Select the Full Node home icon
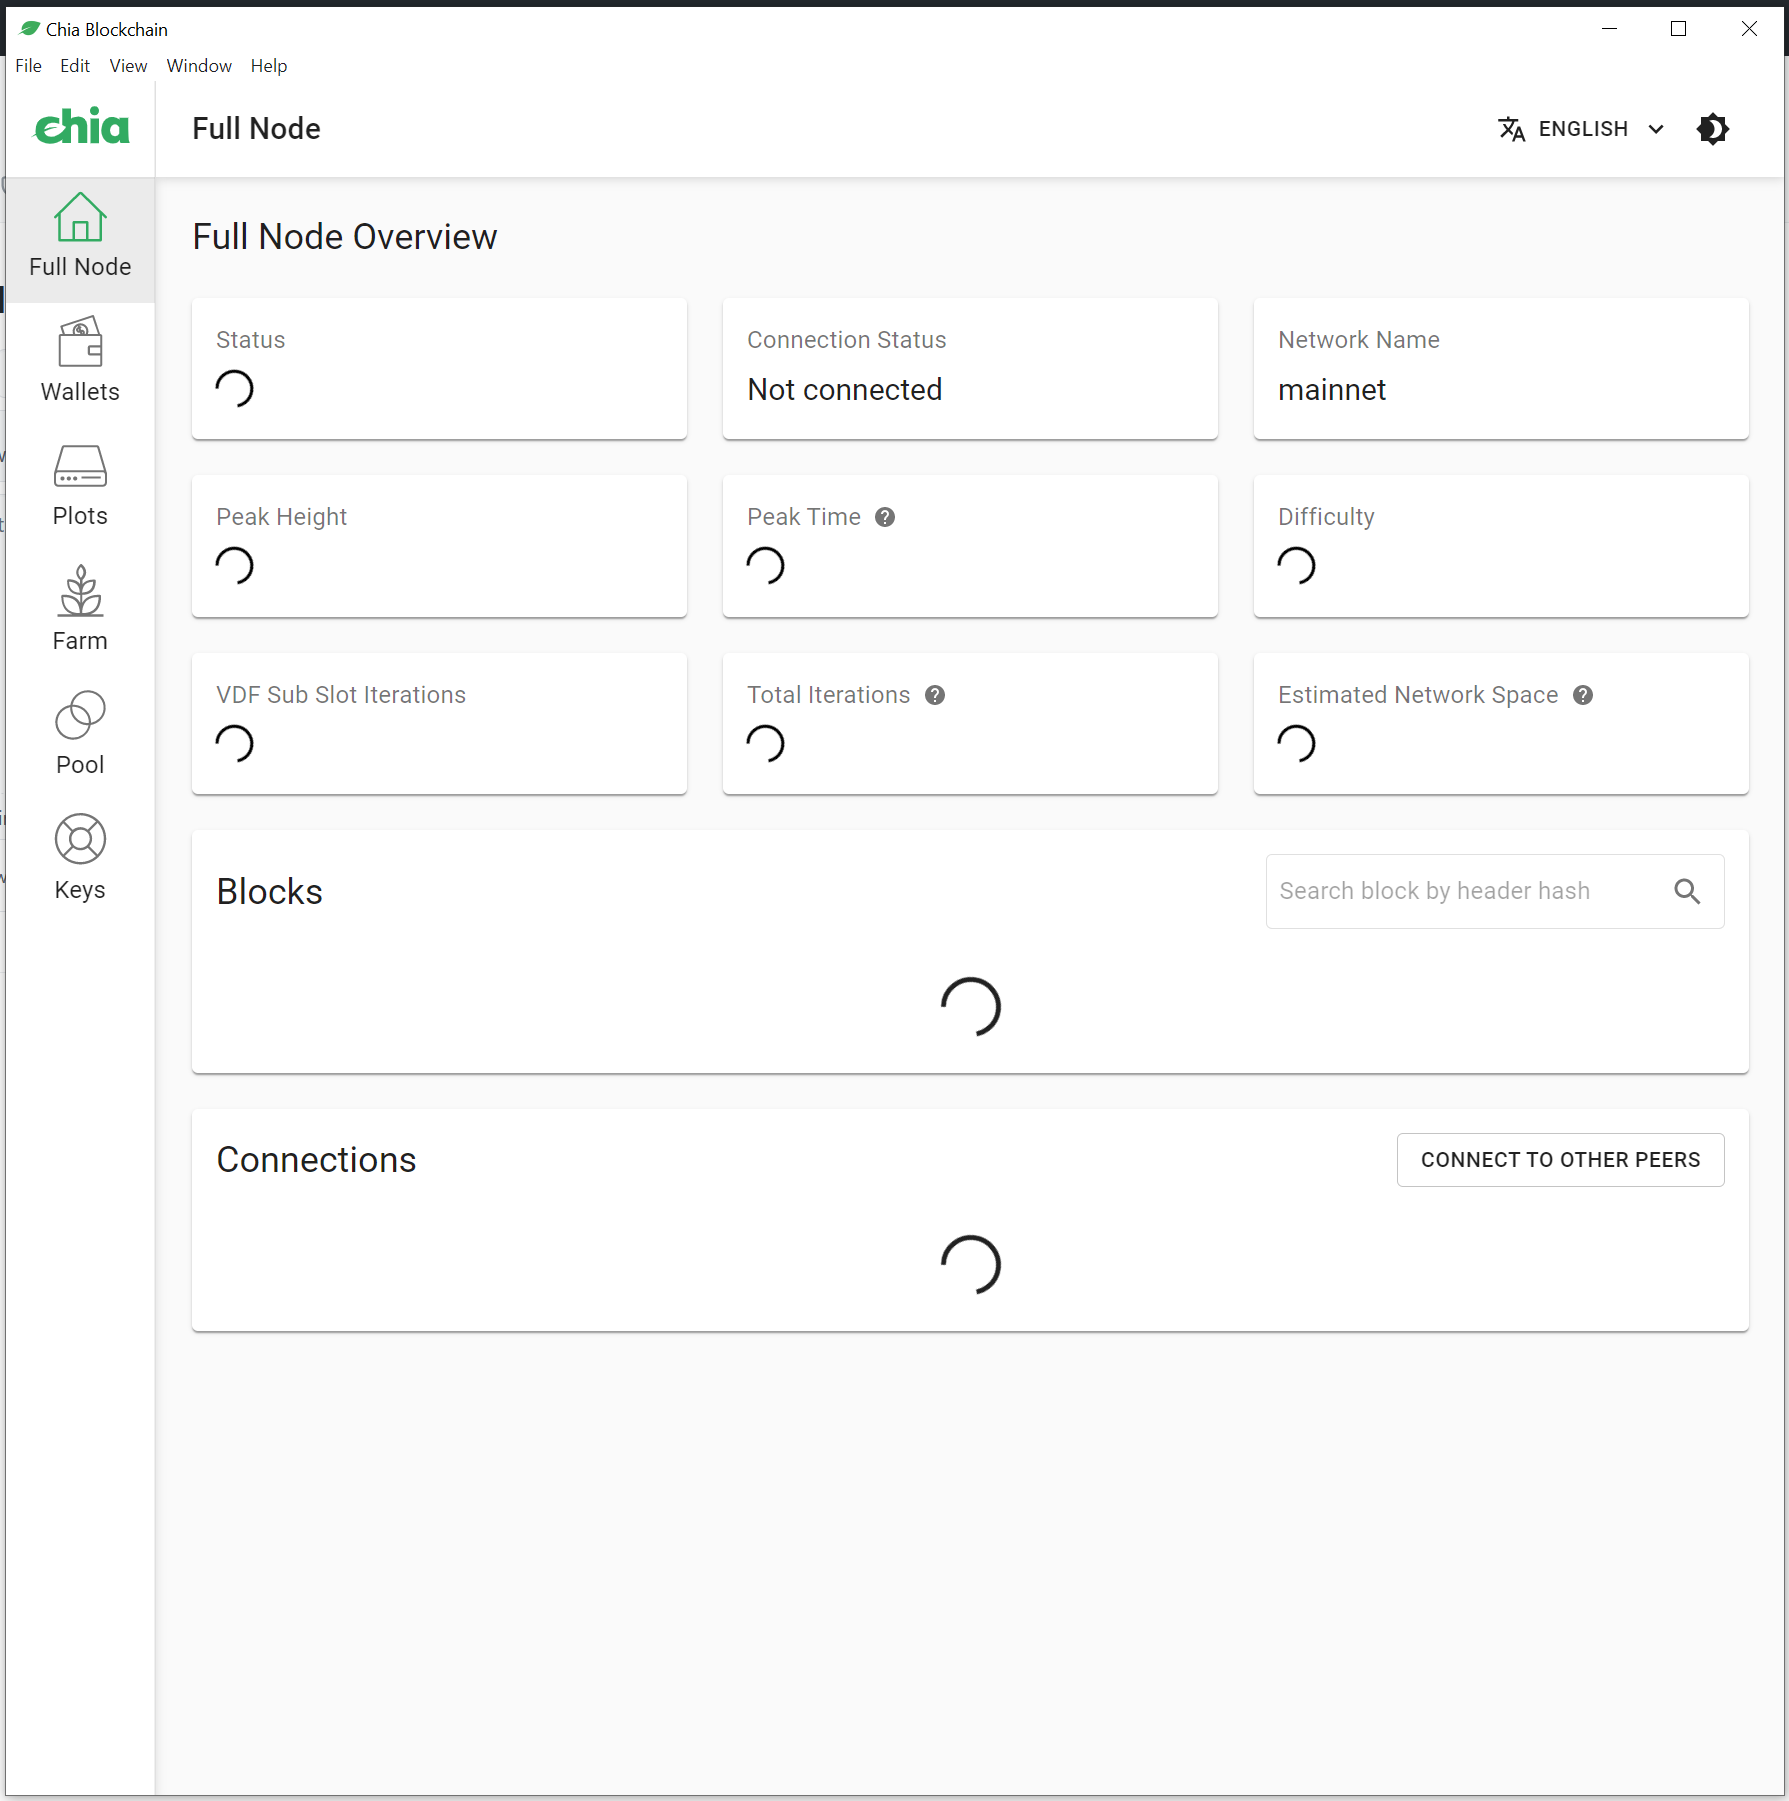Screen dimensions: 1789x1801 (x=80, y=217)
